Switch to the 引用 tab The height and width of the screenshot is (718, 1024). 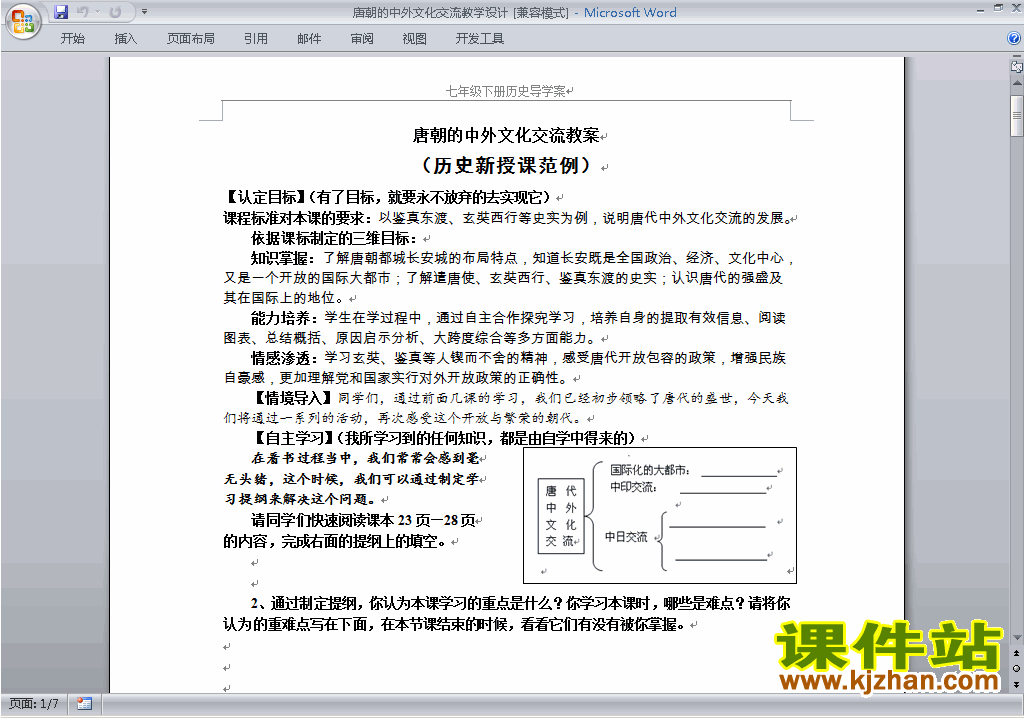[x=256, y=39]
